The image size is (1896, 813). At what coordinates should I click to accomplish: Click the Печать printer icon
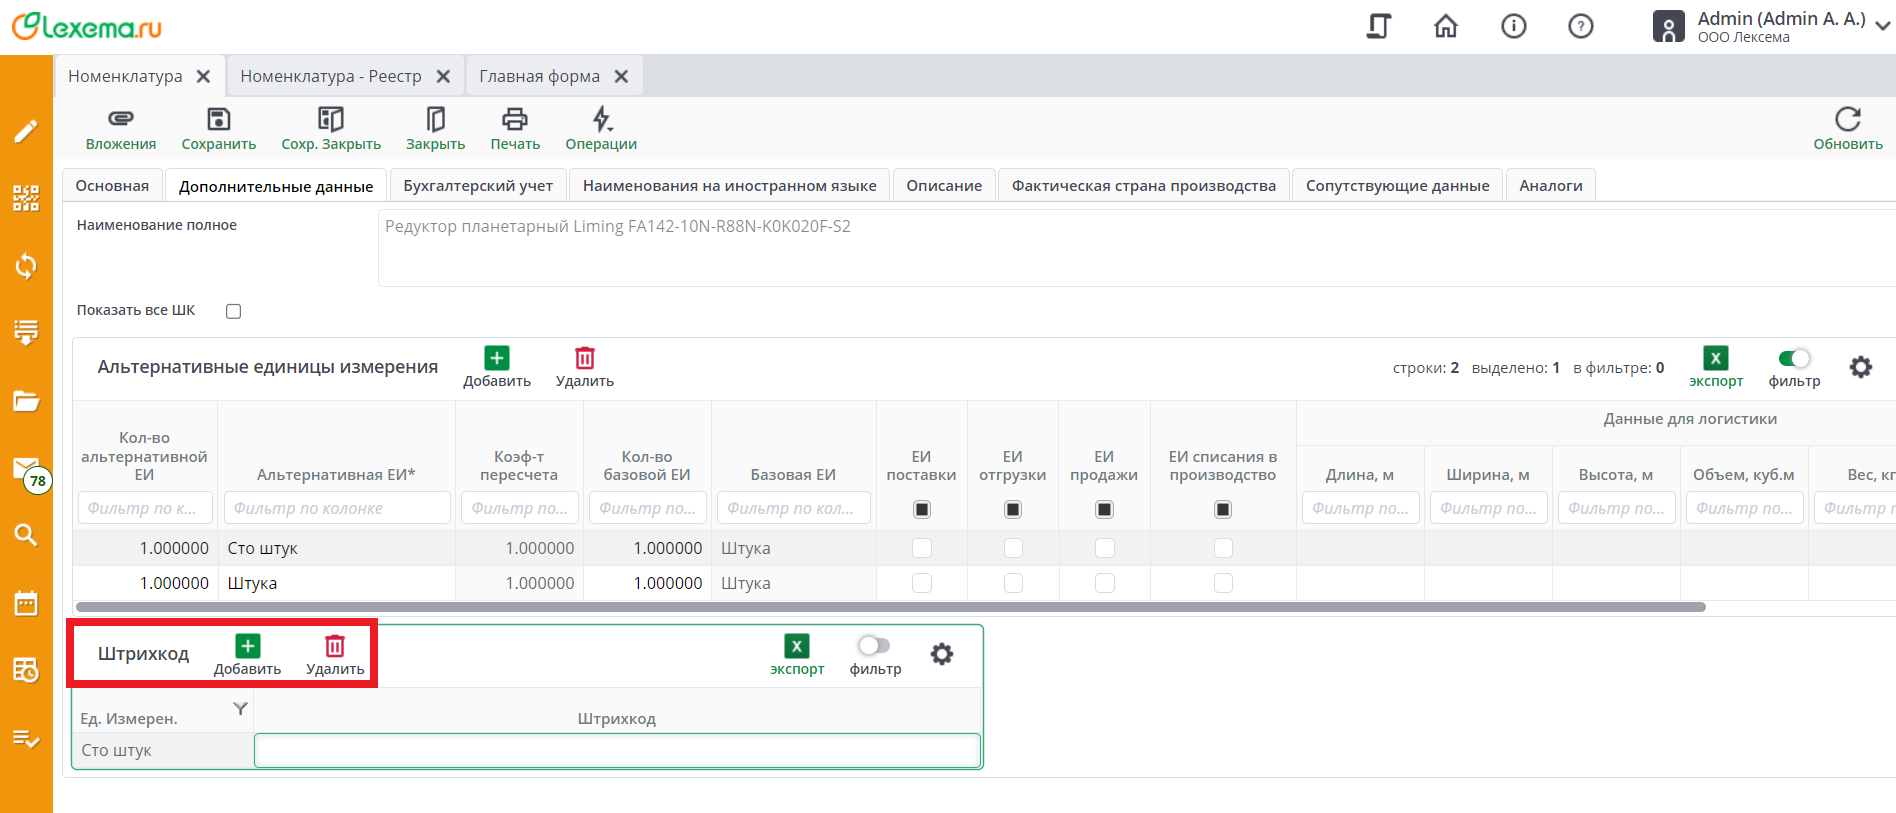pos(514,119)
